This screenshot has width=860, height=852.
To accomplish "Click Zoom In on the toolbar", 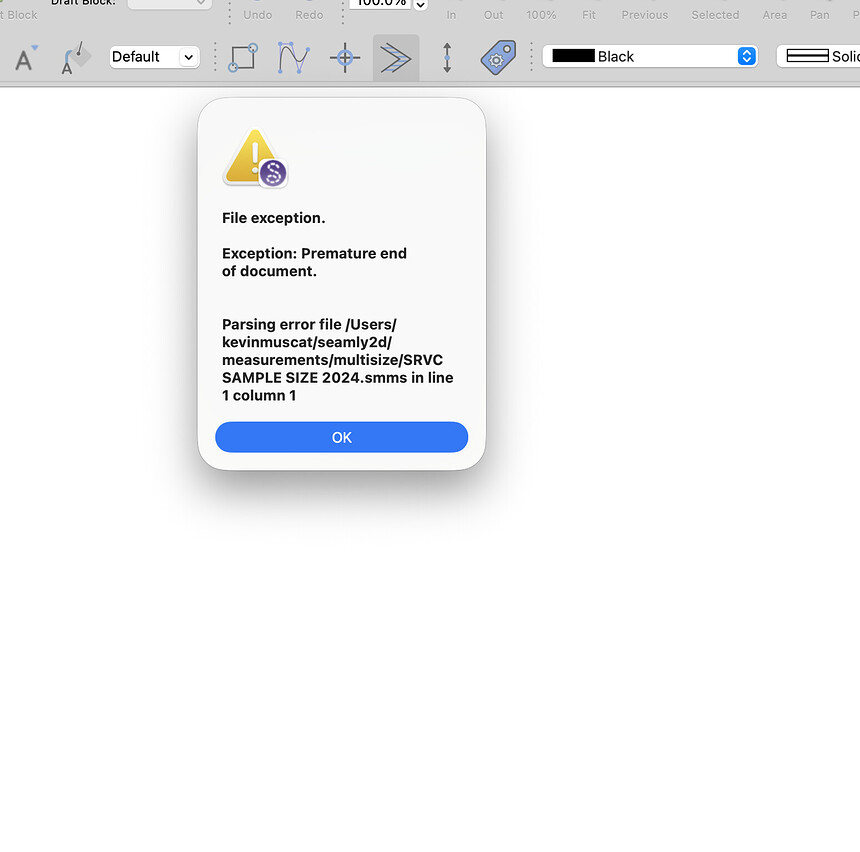I will [x=451, y=15].
